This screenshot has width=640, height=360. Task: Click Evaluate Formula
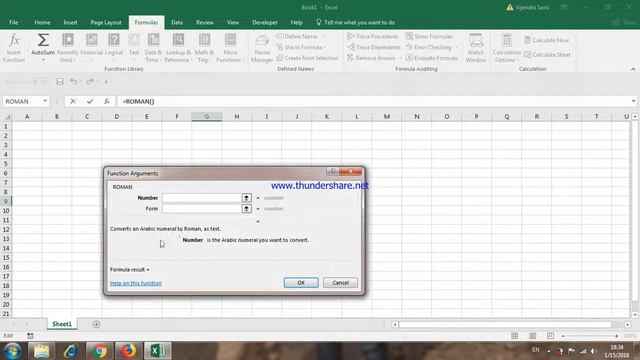pyautogui.click(x=432, y=58)
